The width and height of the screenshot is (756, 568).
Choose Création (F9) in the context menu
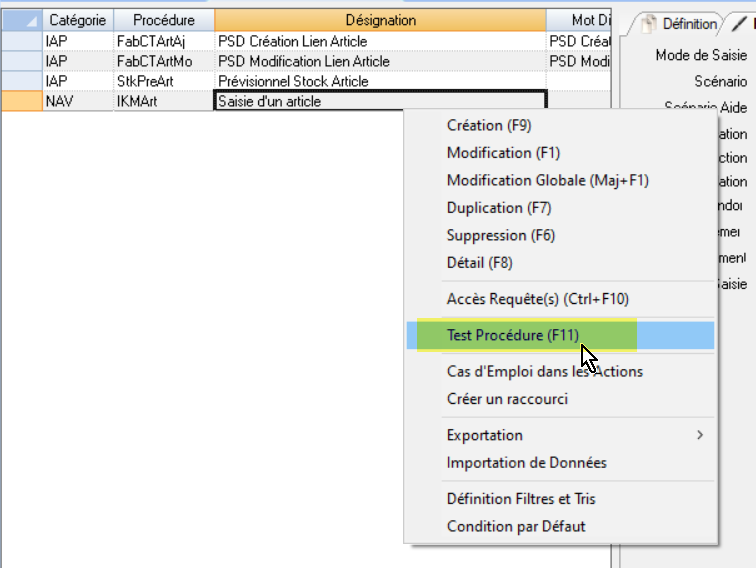(489, 125)
